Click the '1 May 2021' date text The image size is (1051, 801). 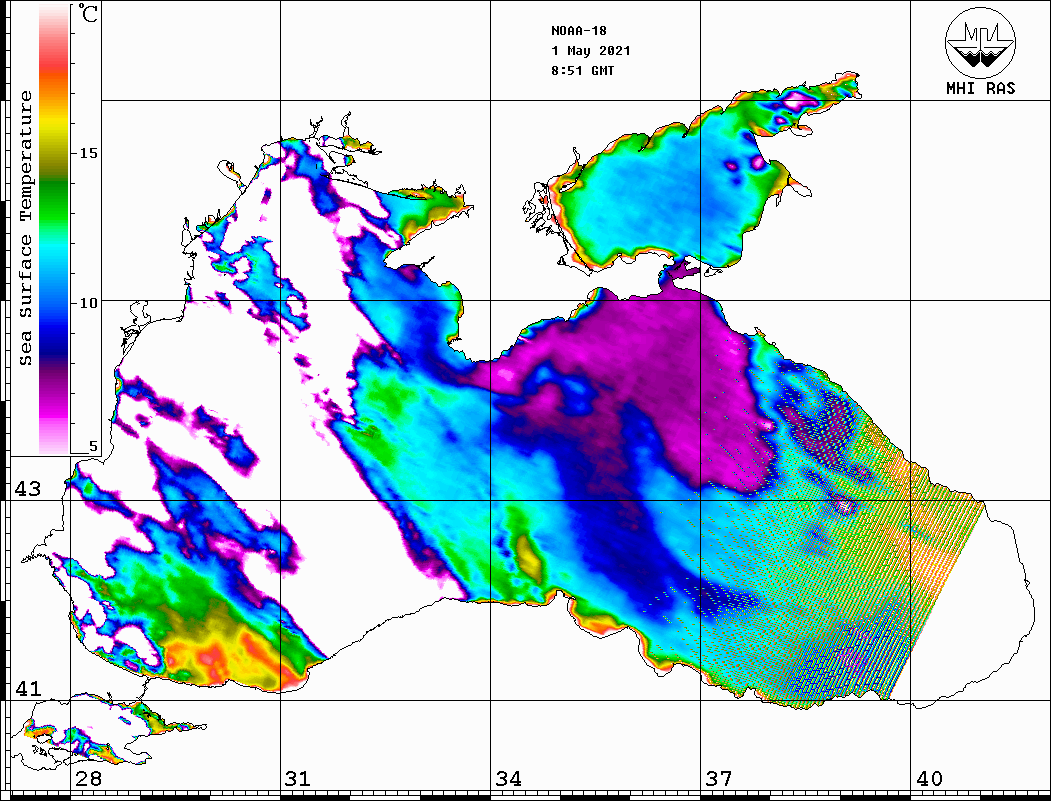coord(591,51)
